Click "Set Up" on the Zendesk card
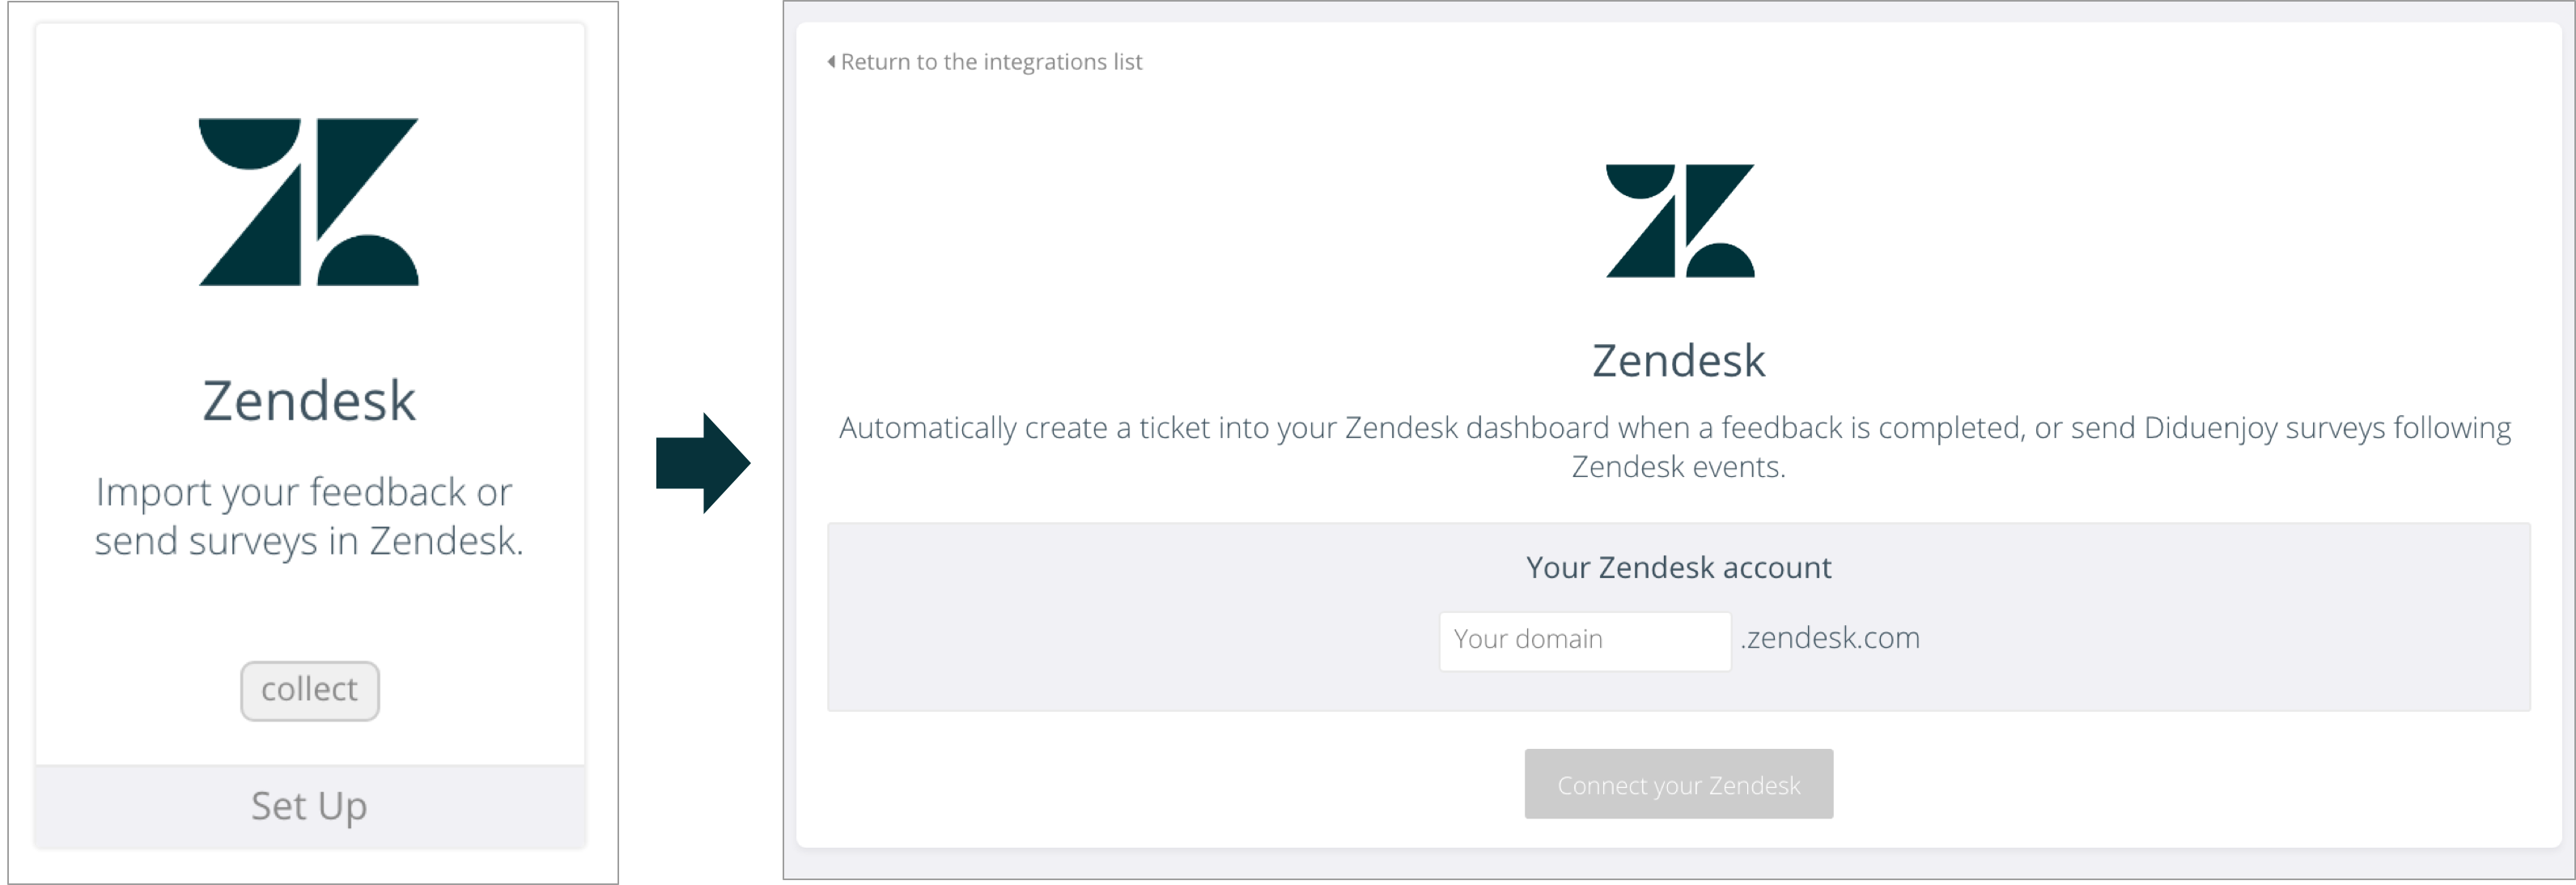The height and width of the screenshot is (885, 2576). point(308,806)
